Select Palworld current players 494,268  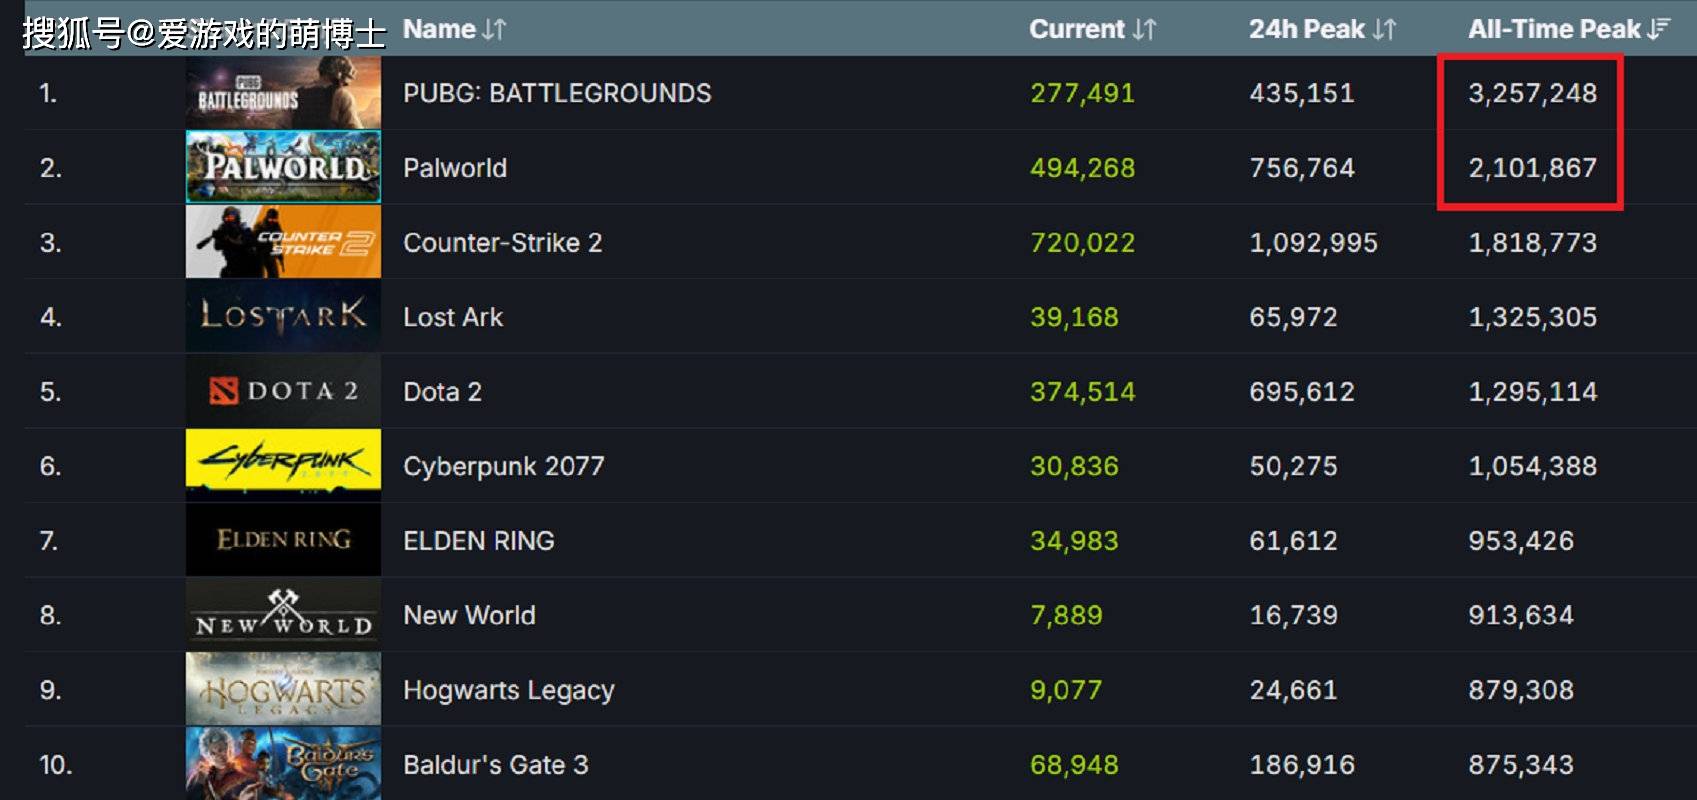click(x=1083, y=168)
